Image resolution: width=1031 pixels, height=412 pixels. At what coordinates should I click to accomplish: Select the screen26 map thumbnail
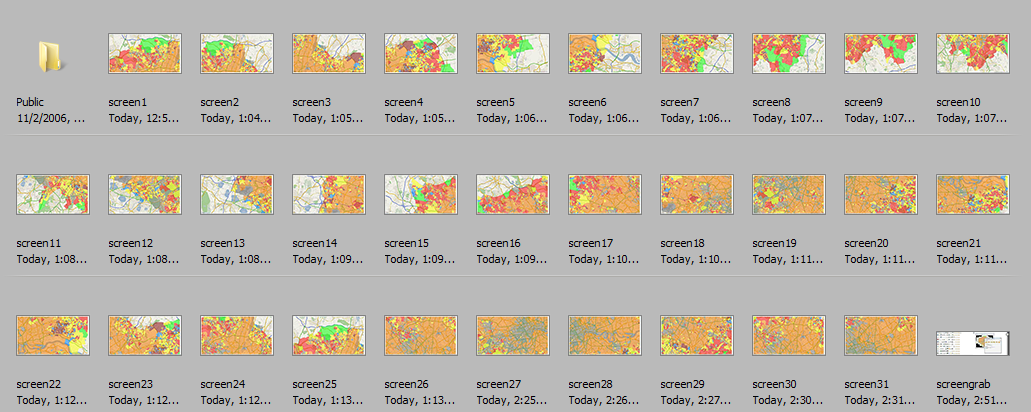click(x=421, y=335)
